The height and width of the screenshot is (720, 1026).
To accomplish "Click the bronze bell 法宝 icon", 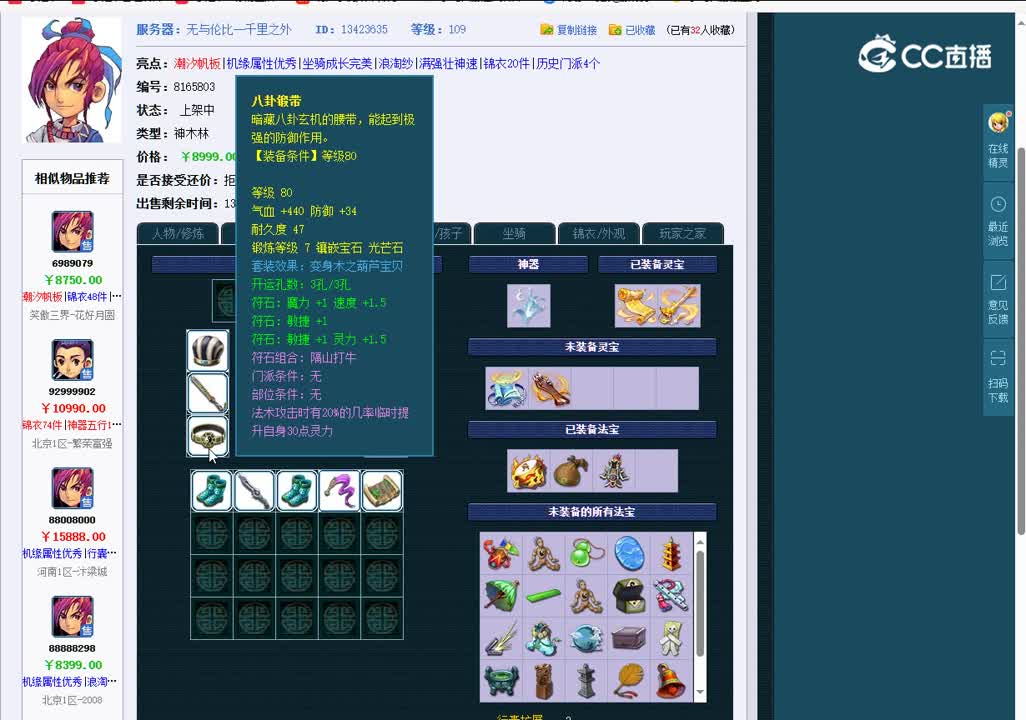I will (671, 680).
